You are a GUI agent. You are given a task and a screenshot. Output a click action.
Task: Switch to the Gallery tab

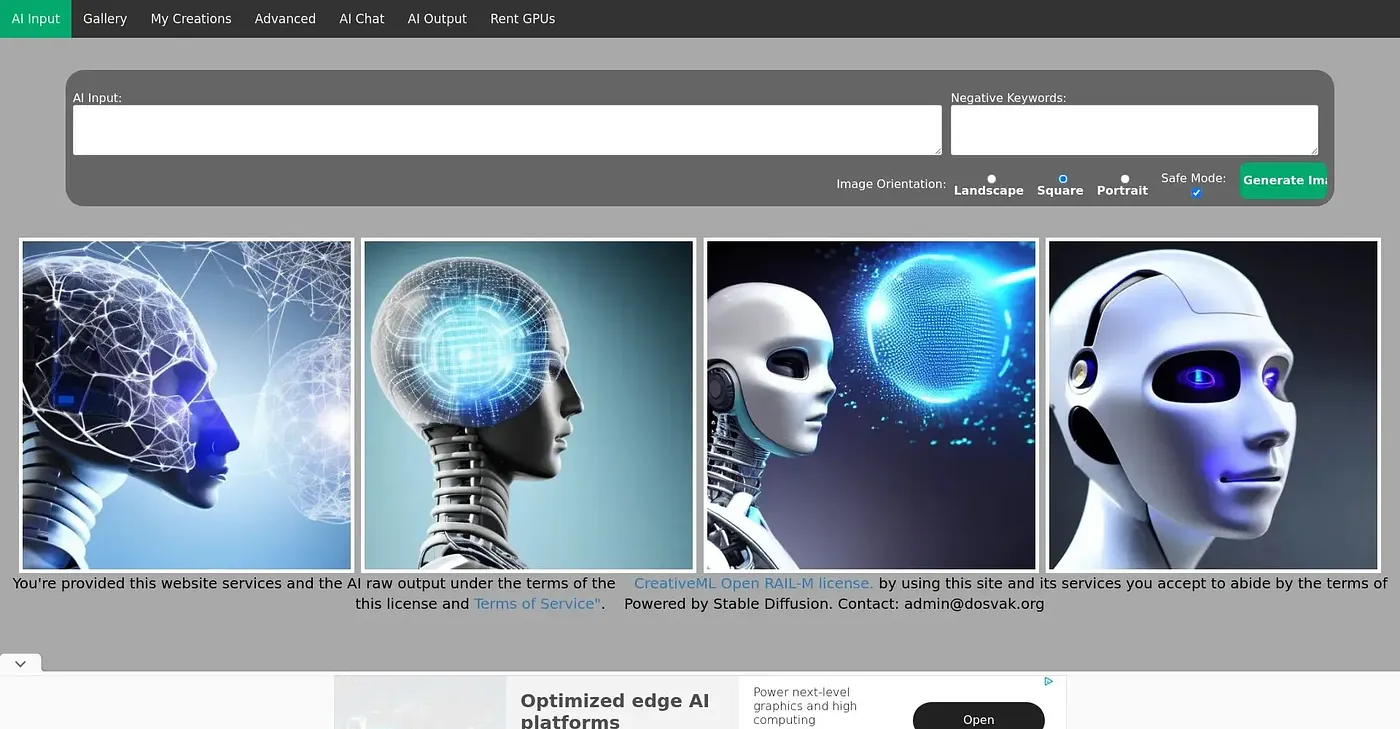[x=105, y=19]
